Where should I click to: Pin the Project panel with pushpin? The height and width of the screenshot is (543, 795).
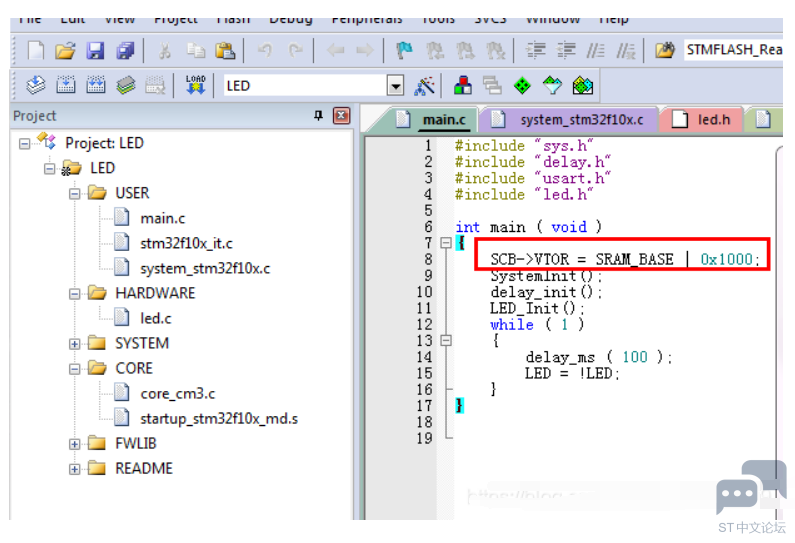(318, 116)
